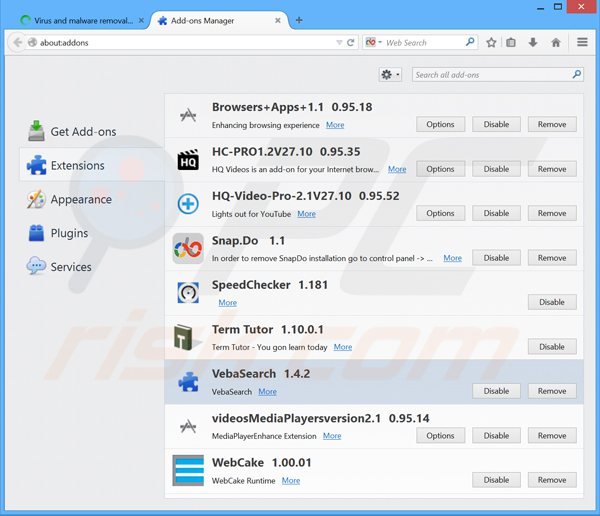
Task: Click the HC-PRO1.2V27.10 HQ icon
Action: [x=188, y=159]
